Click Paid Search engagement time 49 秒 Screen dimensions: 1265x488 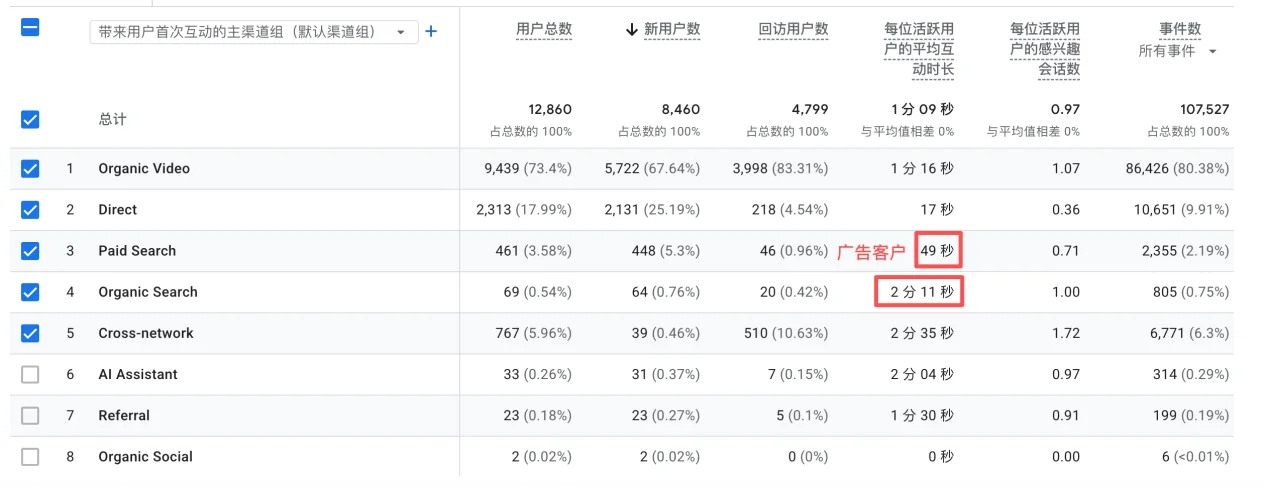pos(938,251)
